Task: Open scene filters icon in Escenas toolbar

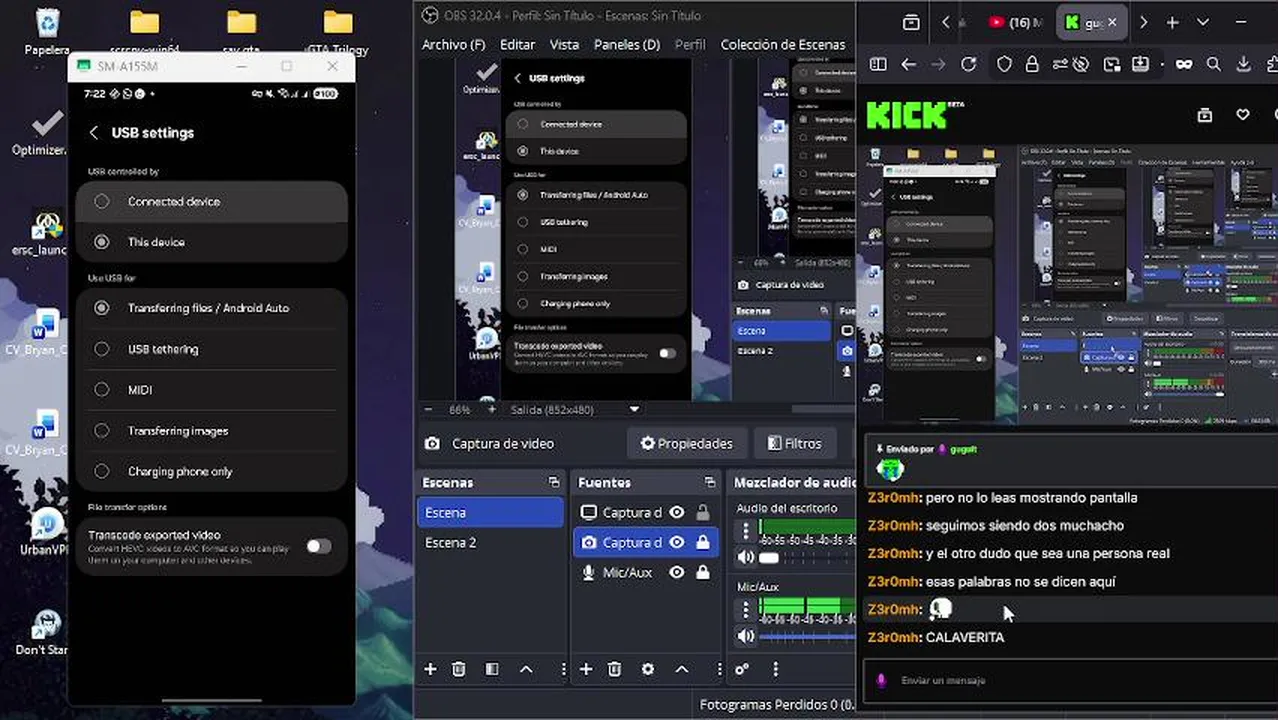Action: pos(492,669)
